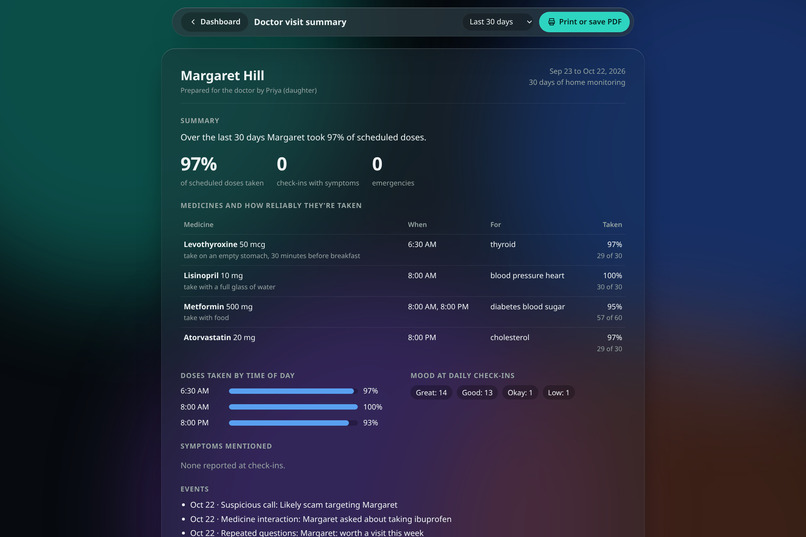806x537 pixels.
Task: Click '8:00 AM, 8:00 PM' for Metformin
Action: (438, 307)
